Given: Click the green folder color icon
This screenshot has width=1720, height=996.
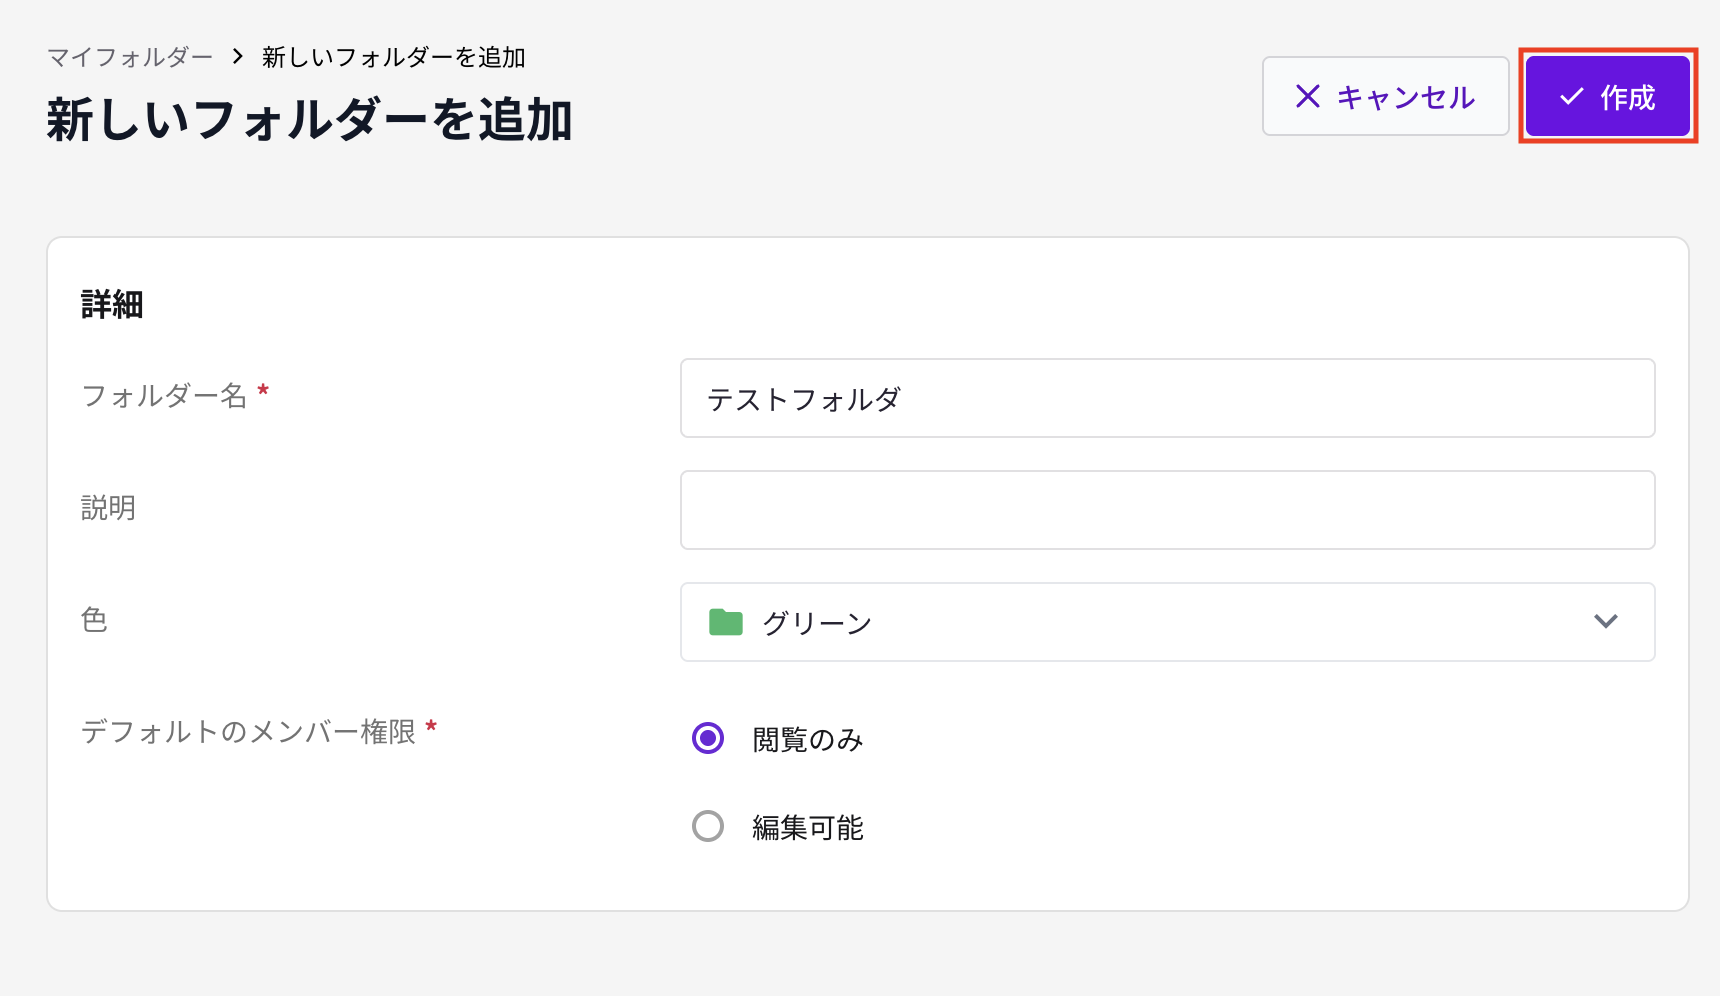Looking at the screenshot, I should [725, 622].
